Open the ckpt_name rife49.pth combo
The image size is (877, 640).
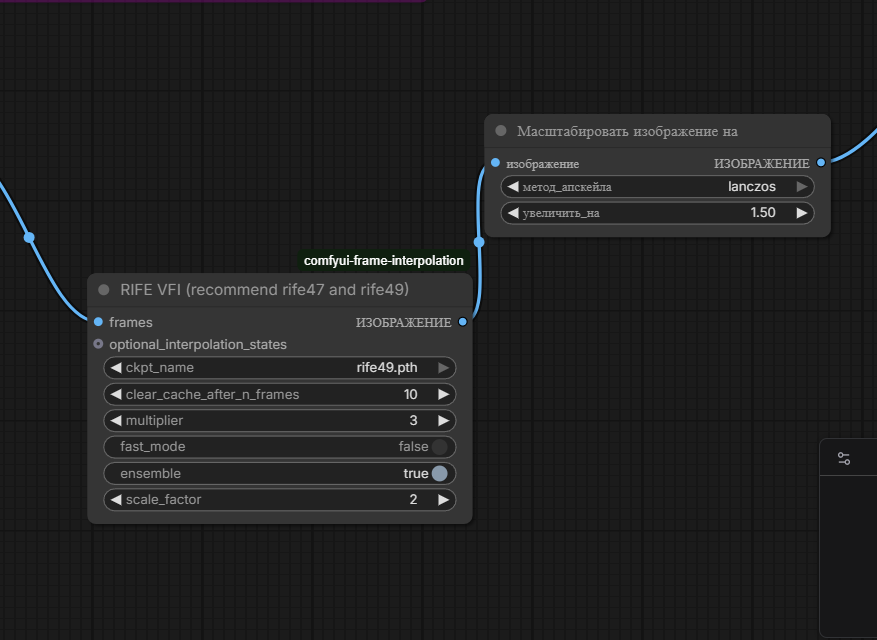click(x=280, y=368)
